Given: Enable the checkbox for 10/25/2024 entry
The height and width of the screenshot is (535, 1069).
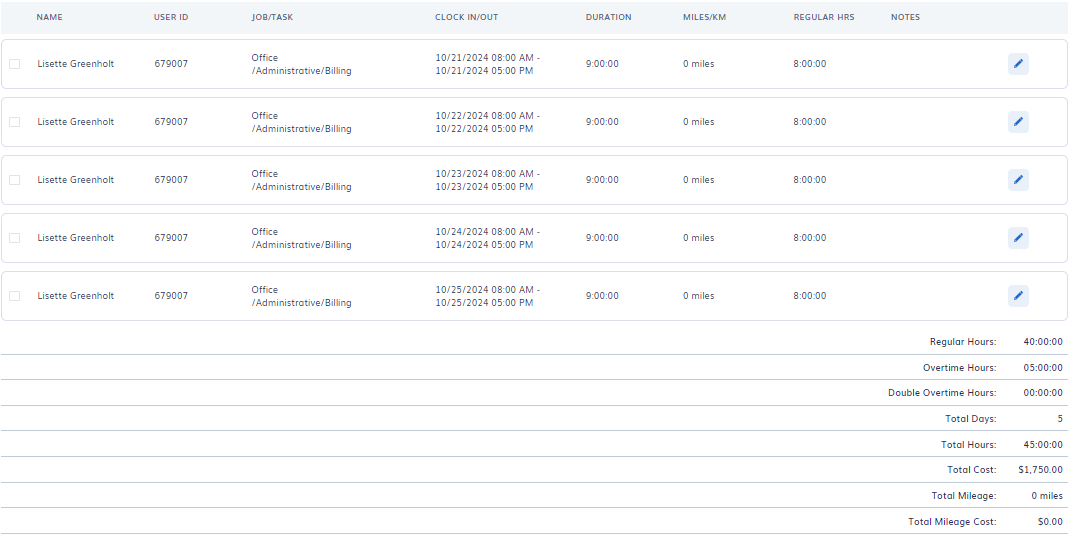Looking at the screenshot, I should tap(14, 296).
